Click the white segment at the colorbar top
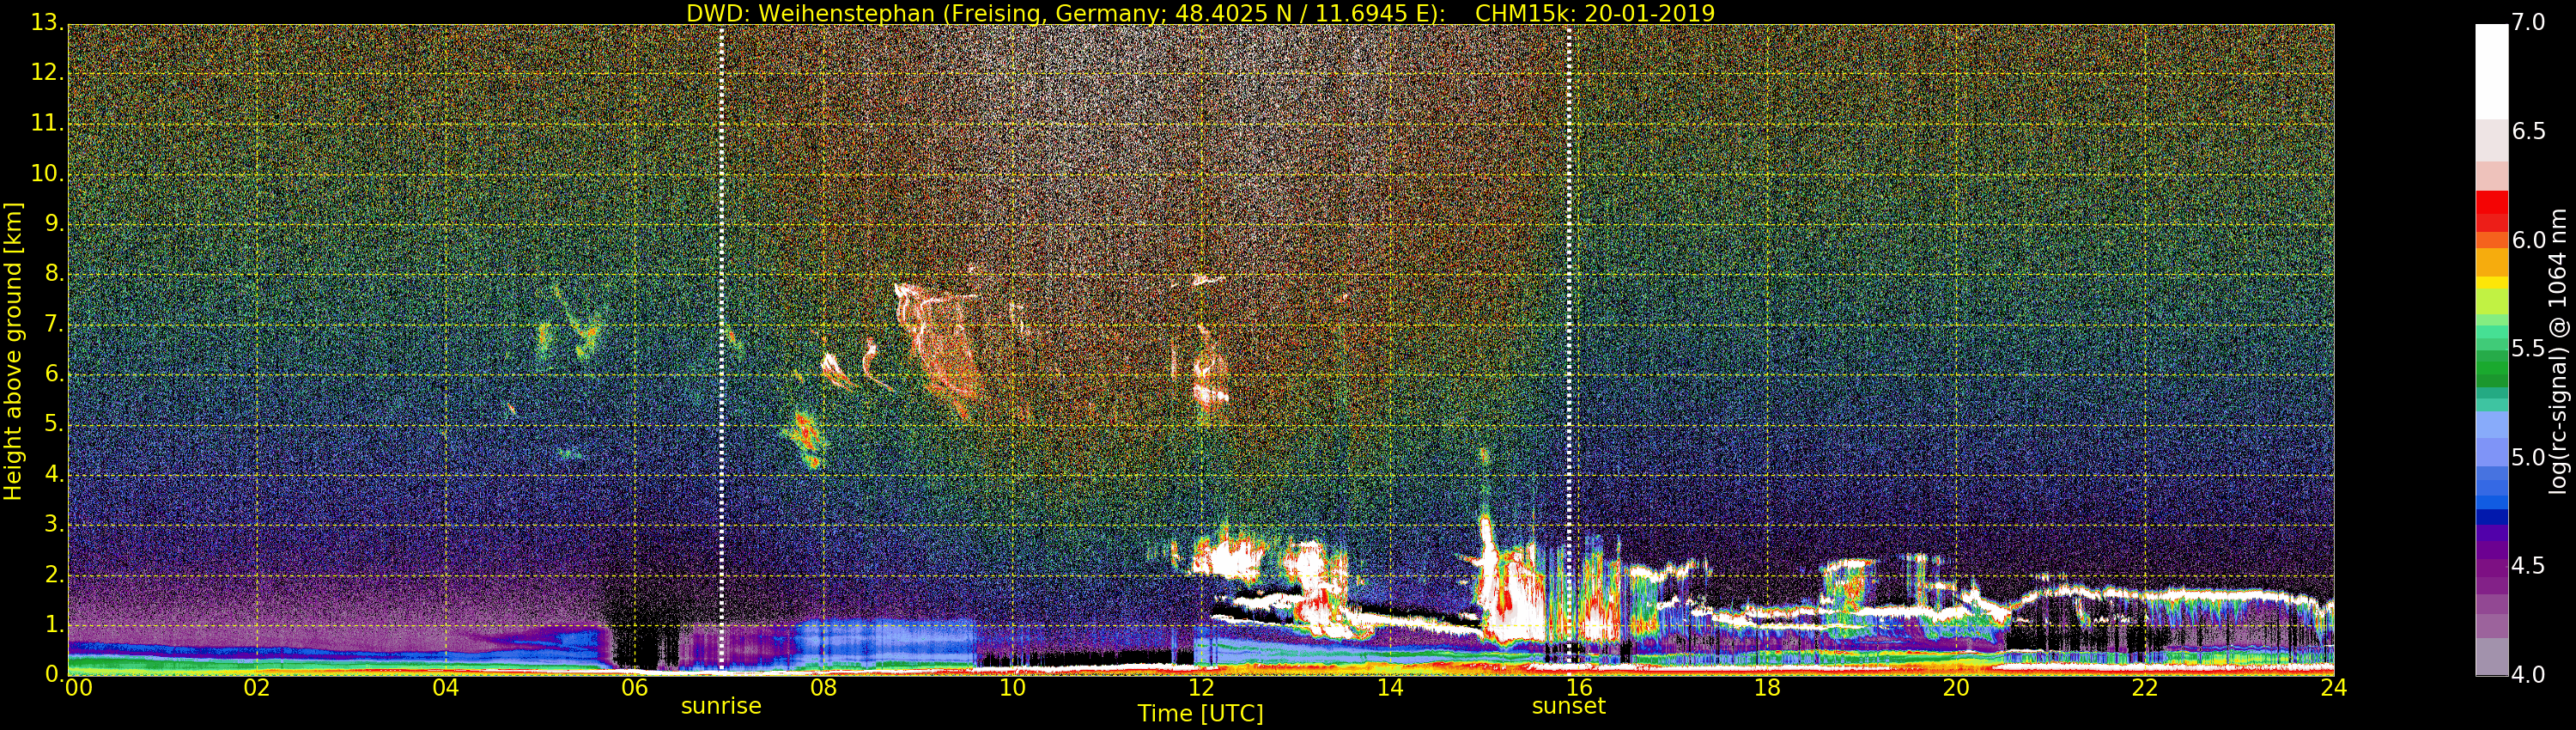 tap(2491, 72)
